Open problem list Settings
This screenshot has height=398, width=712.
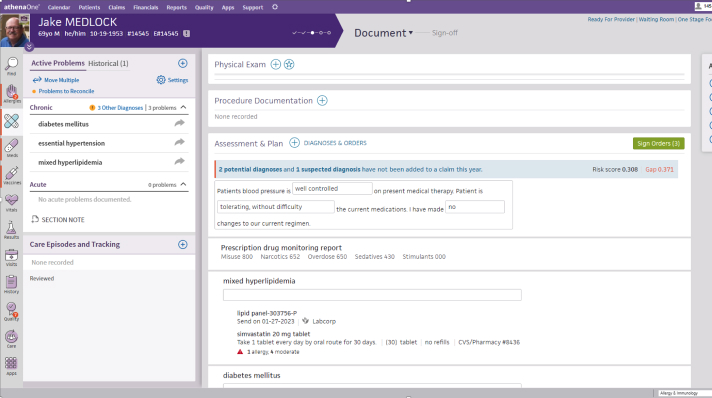pos(172,80)
